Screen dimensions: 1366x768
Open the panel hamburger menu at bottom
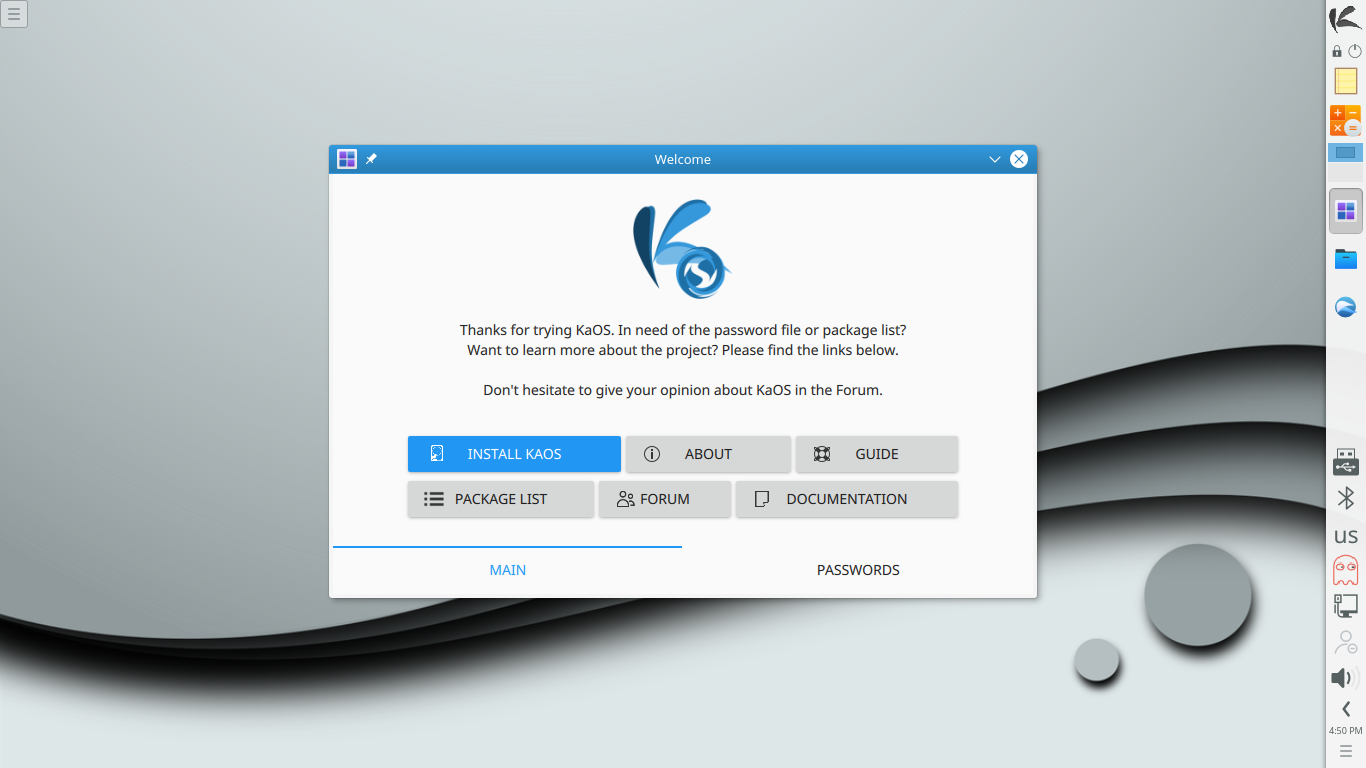(1346, 751)
